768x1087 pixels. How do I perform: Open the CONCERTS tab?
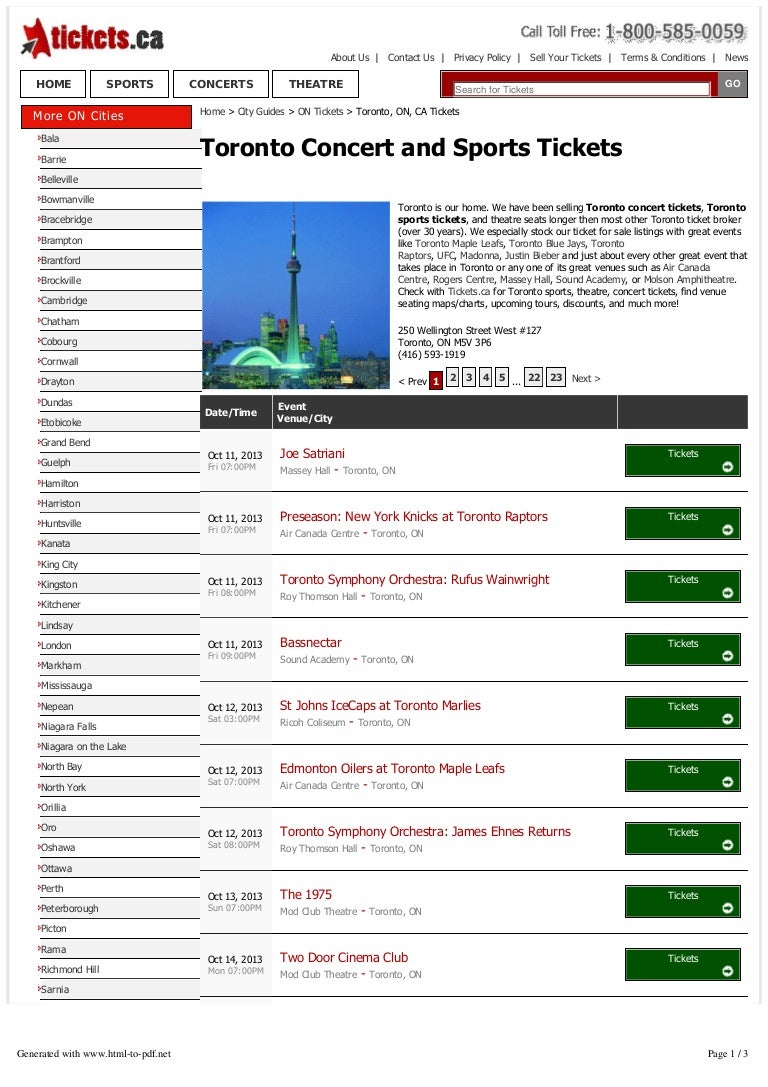[x=221, y=84]
